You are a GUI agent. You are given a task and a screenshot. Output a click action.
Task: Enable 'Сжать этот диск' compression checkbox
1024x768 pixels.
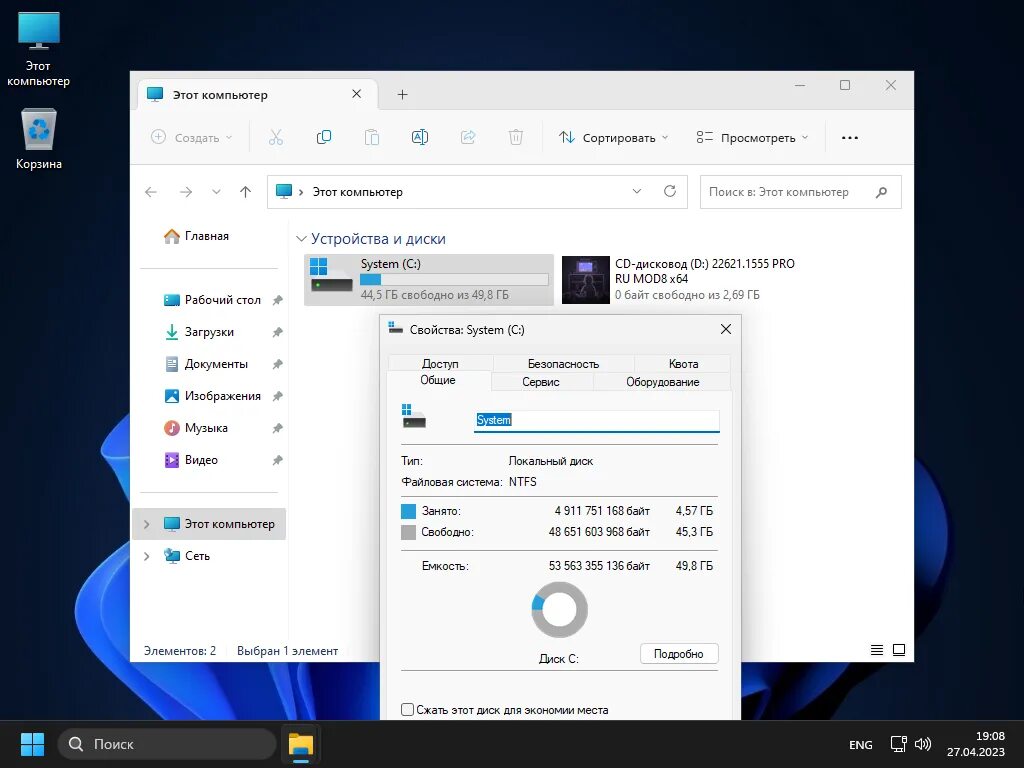tap(408, 709)
